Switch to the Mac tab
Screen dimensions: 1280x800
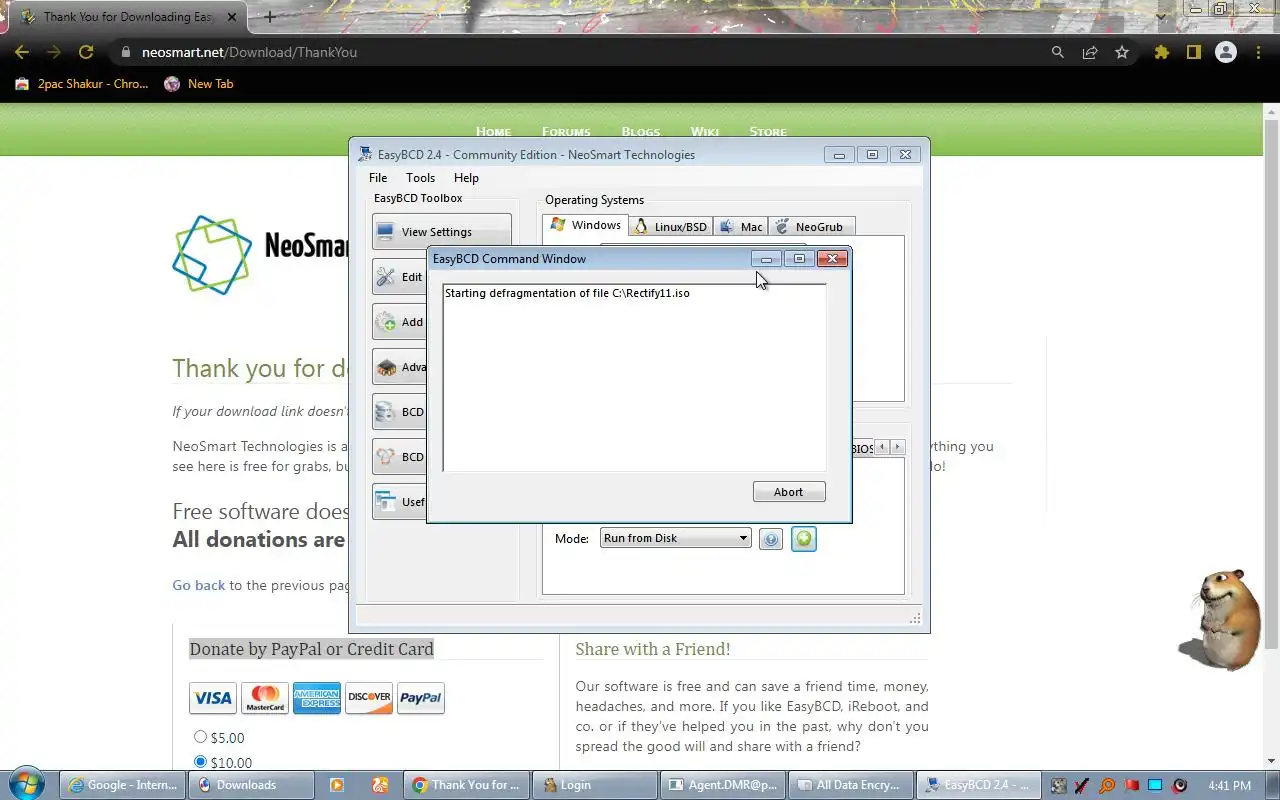[x=741, y=227]
